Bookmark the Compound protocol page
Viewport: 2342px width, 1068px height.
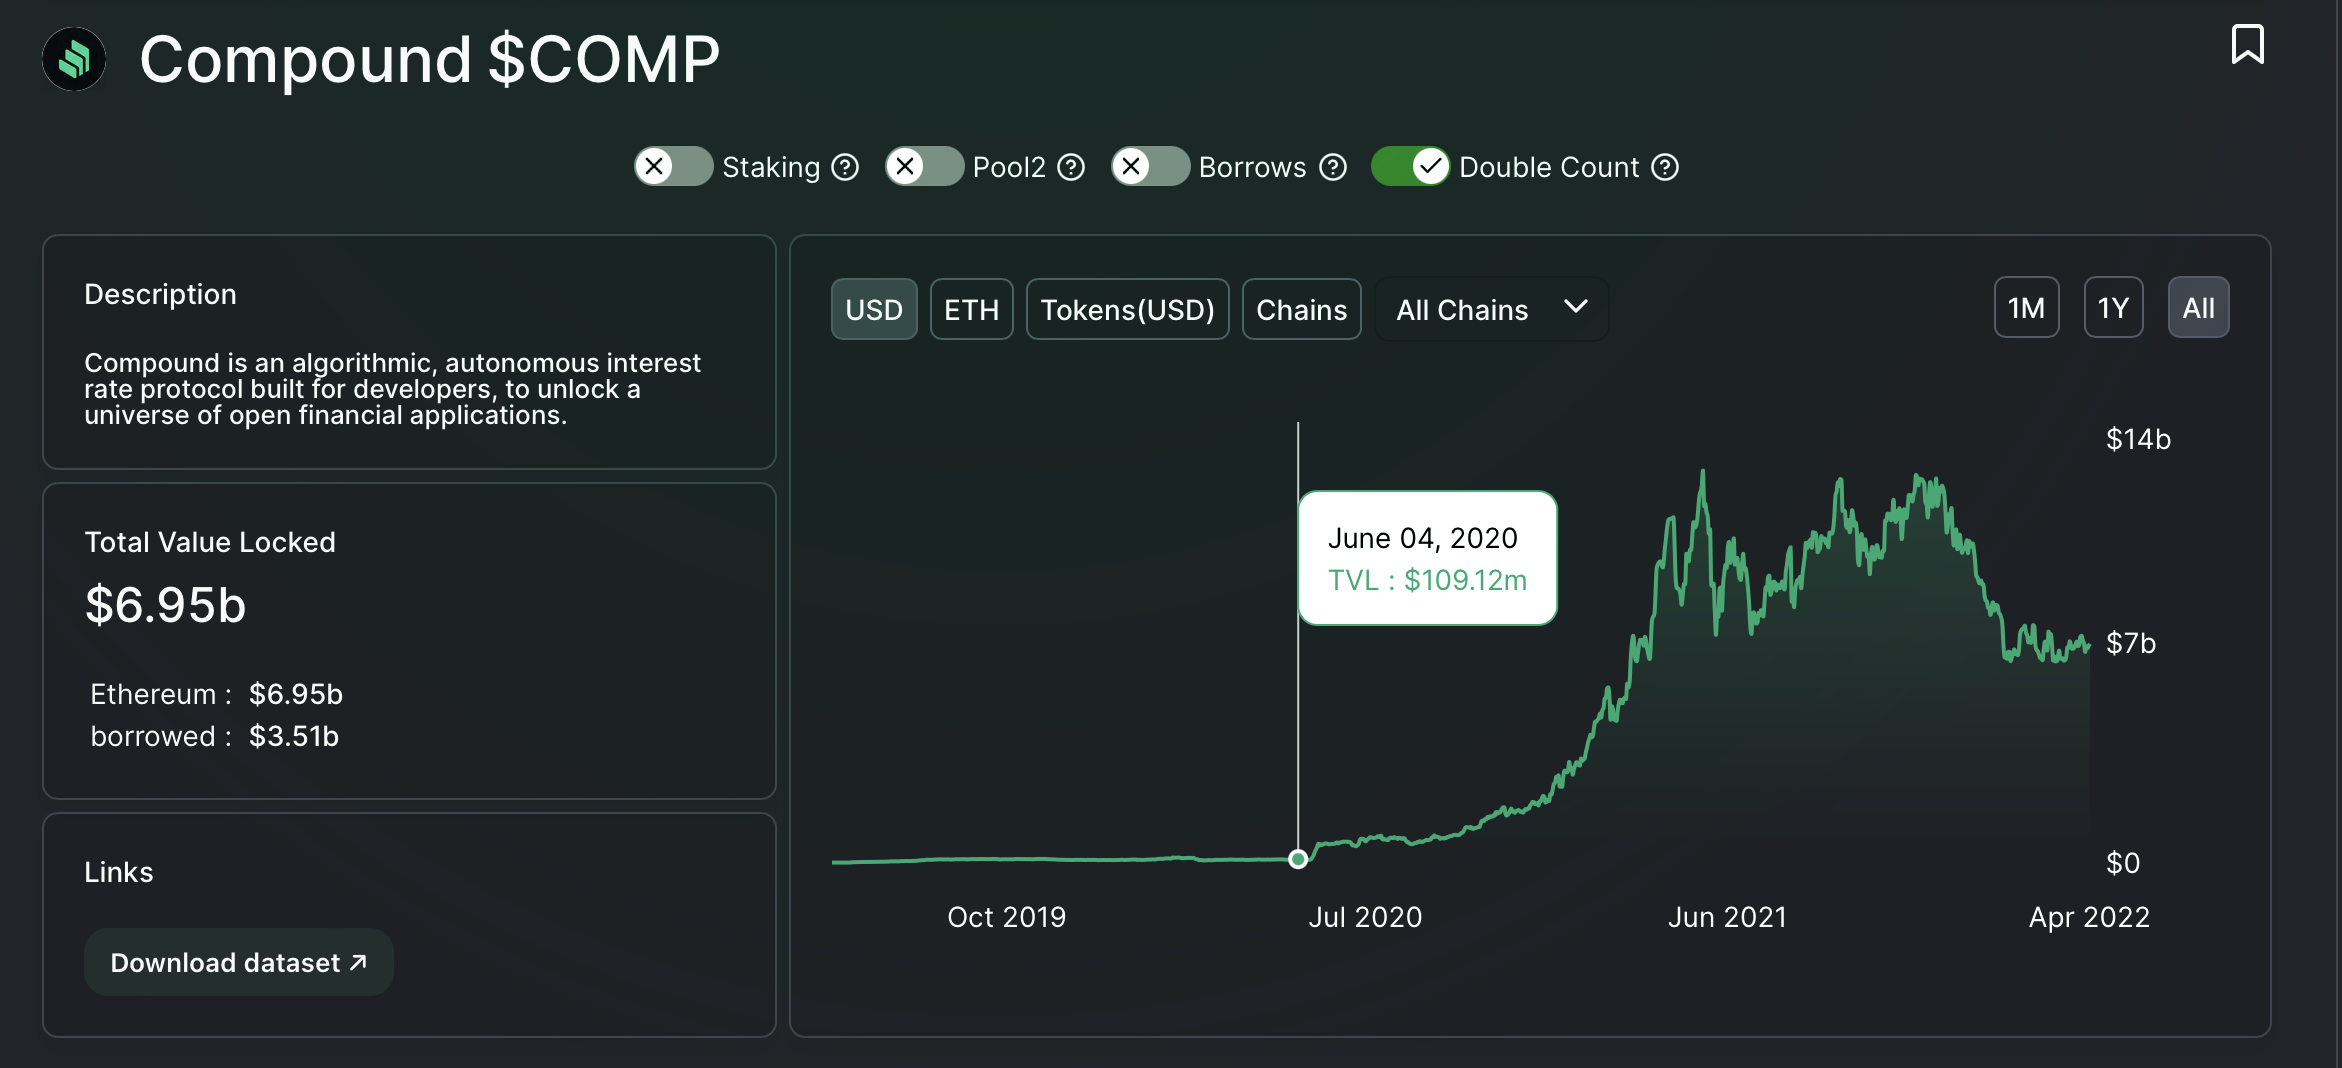click(2247, 44)
